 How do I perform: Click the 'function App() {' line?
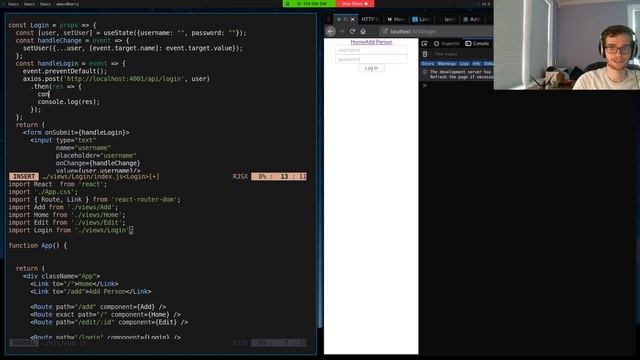[38, 245]
